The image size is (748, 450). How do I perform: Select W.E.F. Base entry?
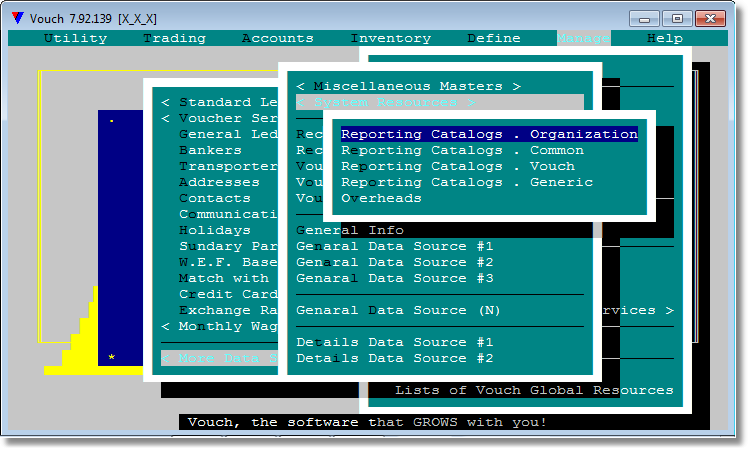228,262
